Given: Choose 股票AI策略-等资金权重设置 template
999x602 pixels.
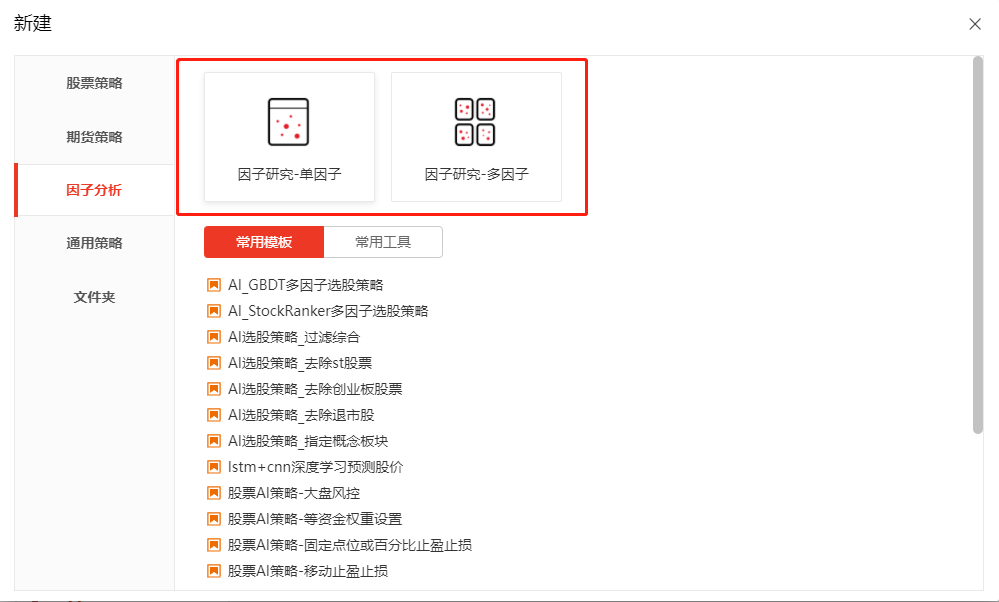Looking at the screenshot, I should click(314, 519).
